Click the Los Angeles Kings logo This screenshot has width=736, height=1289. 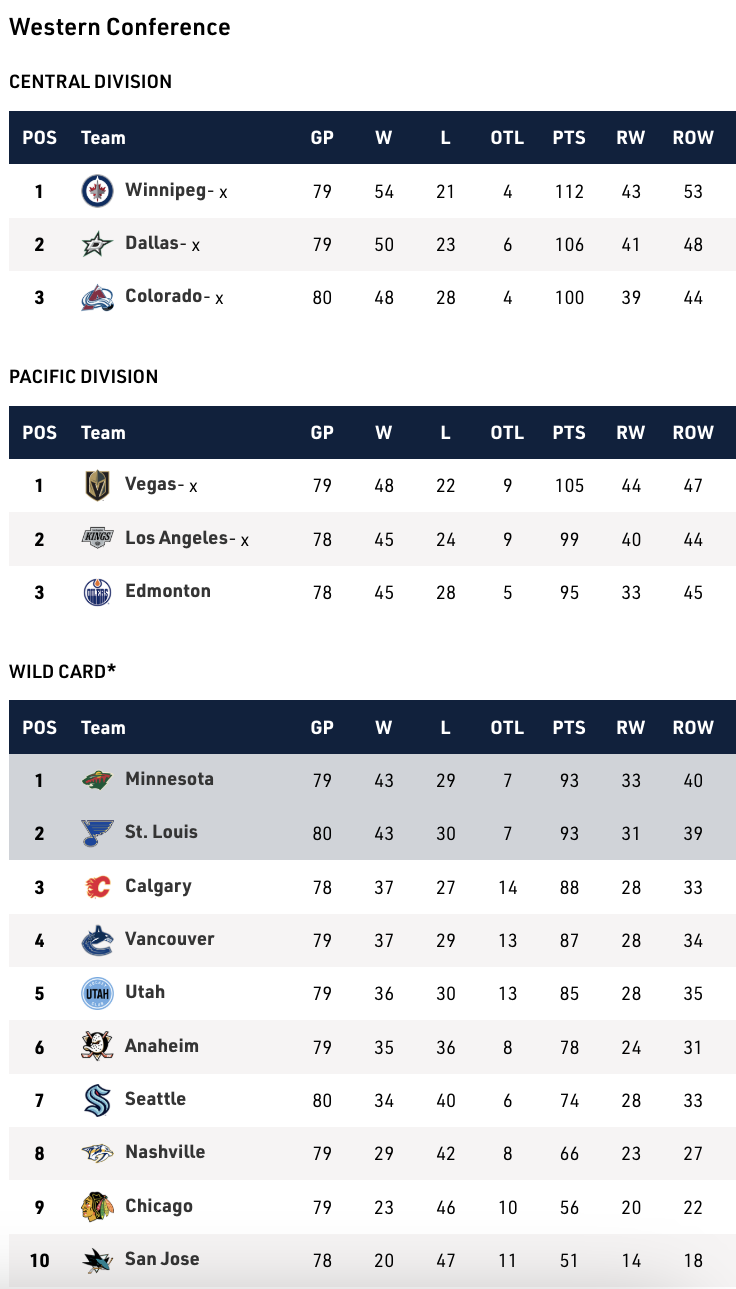click(97, 538)
